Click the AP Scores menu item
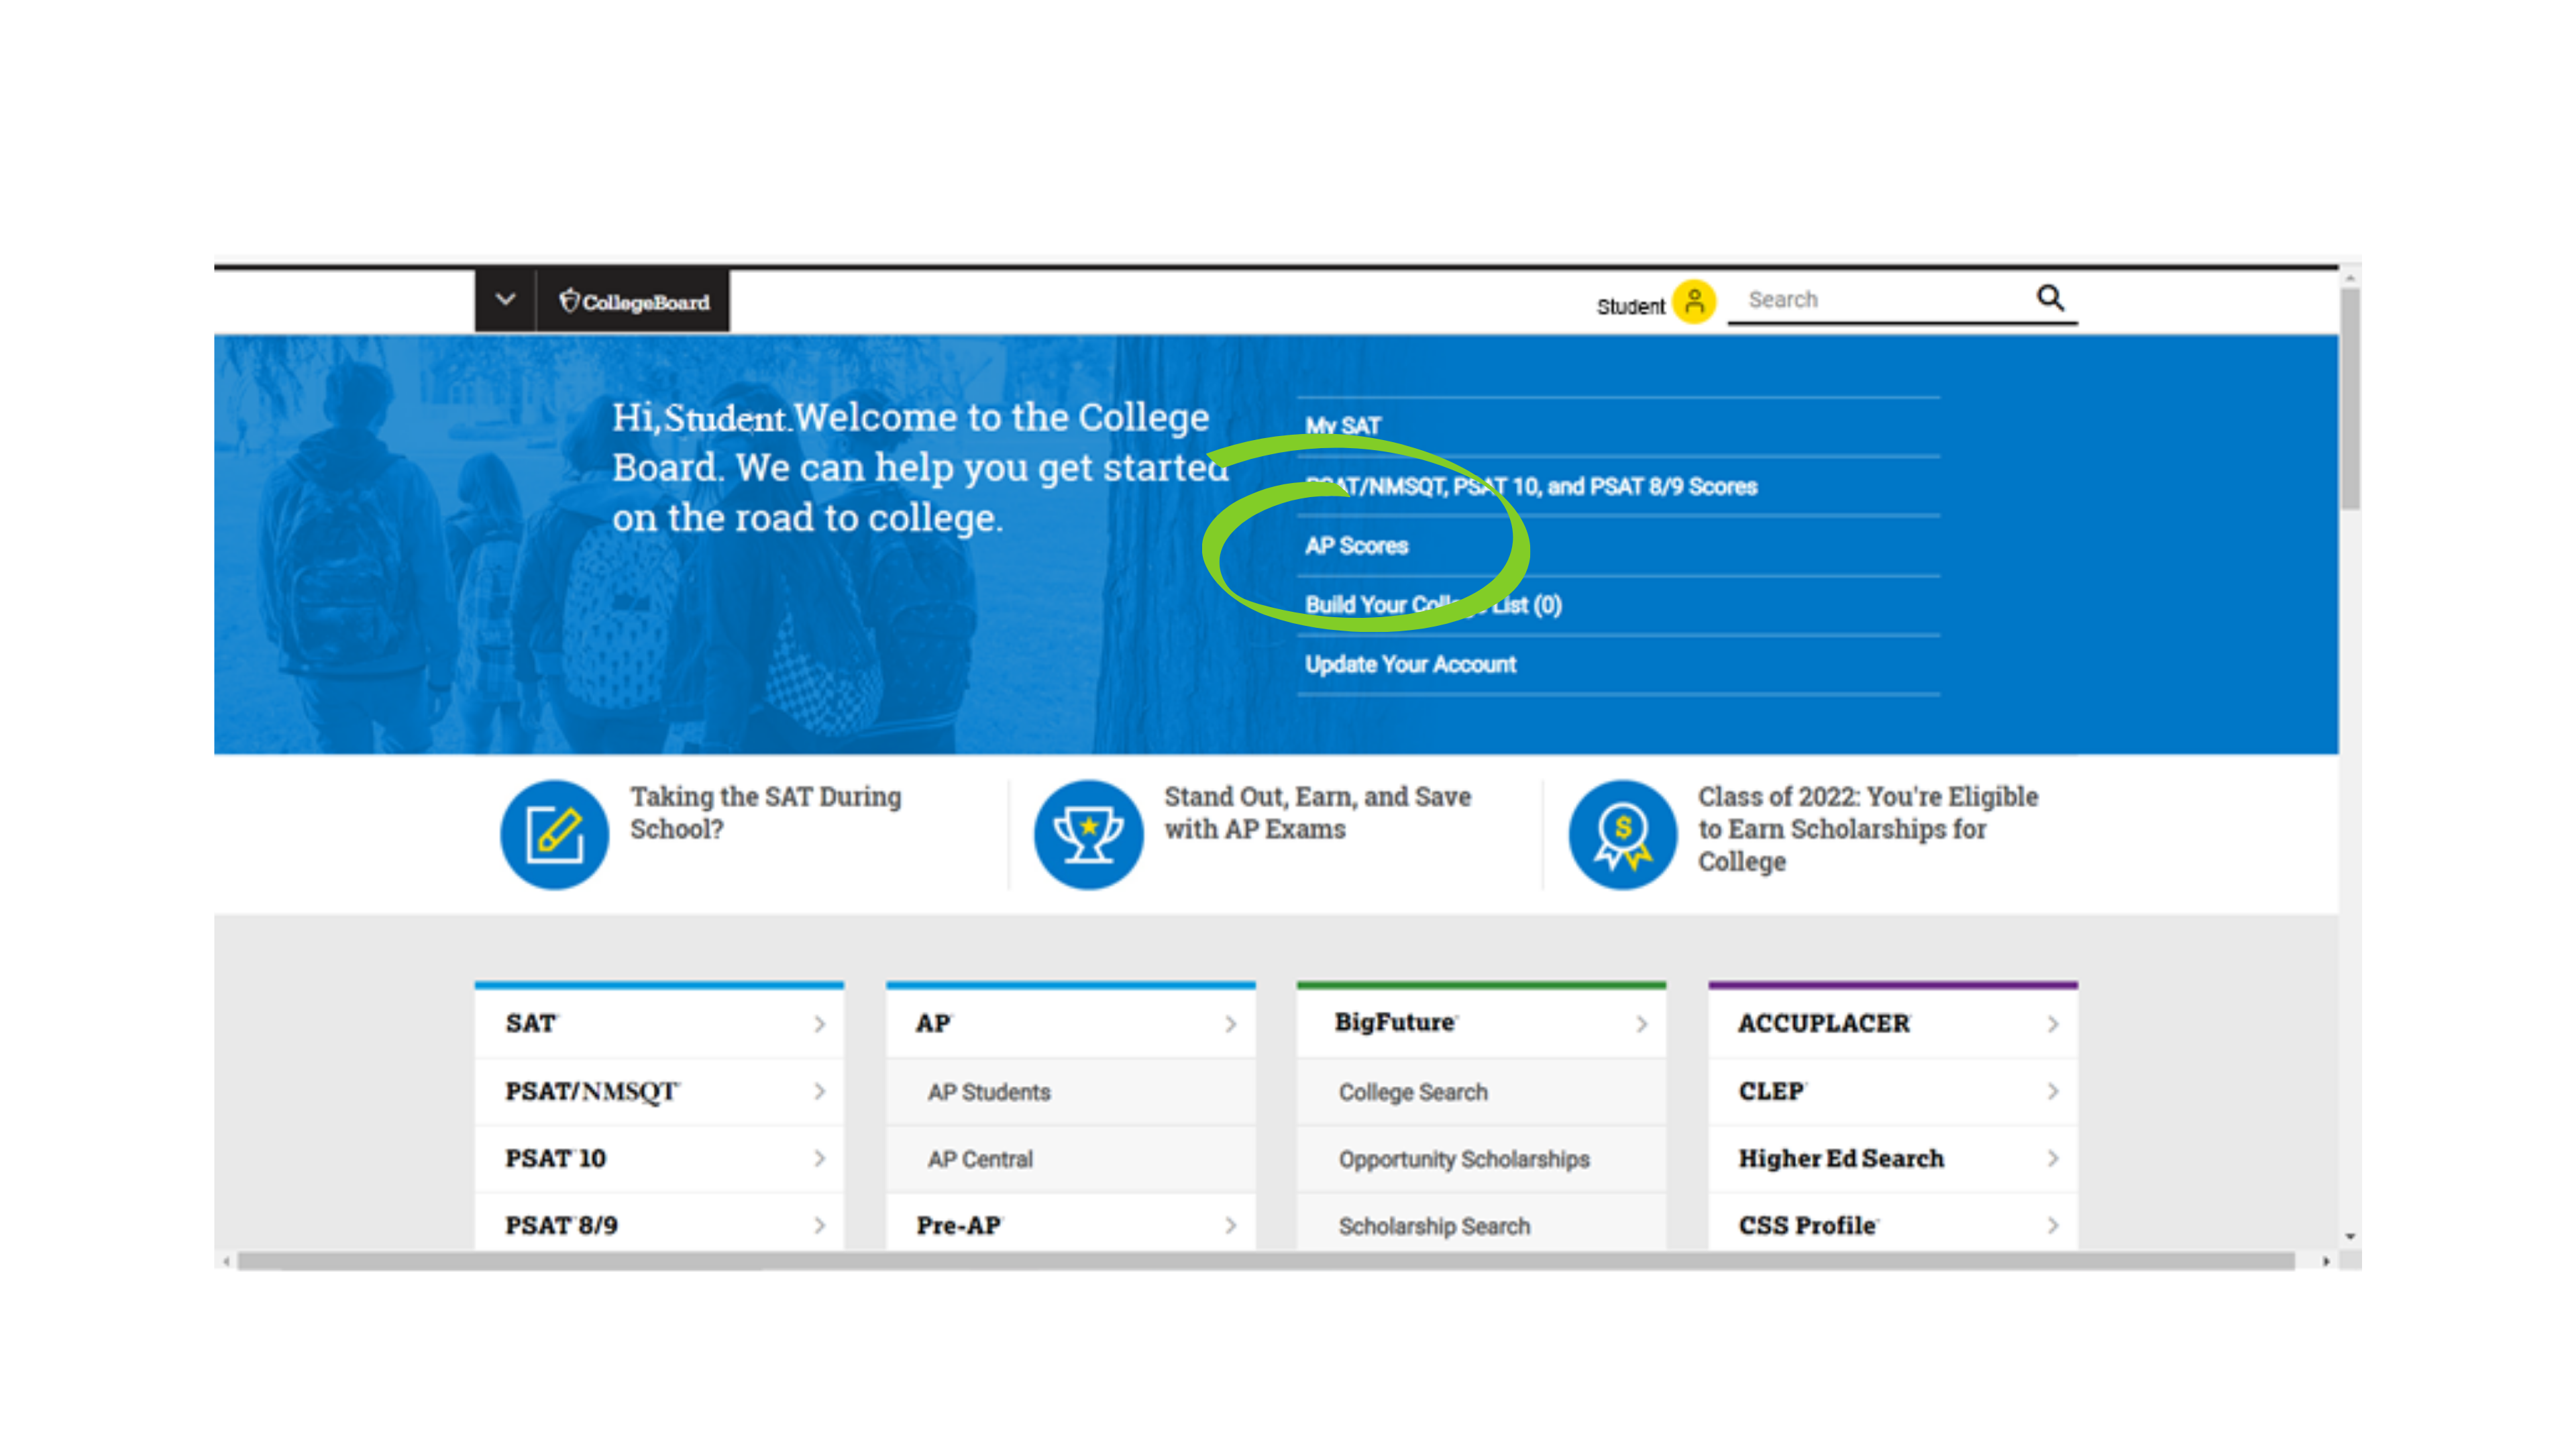This screenshot has height=1449, width=2576. click(x=1355, y=545)
